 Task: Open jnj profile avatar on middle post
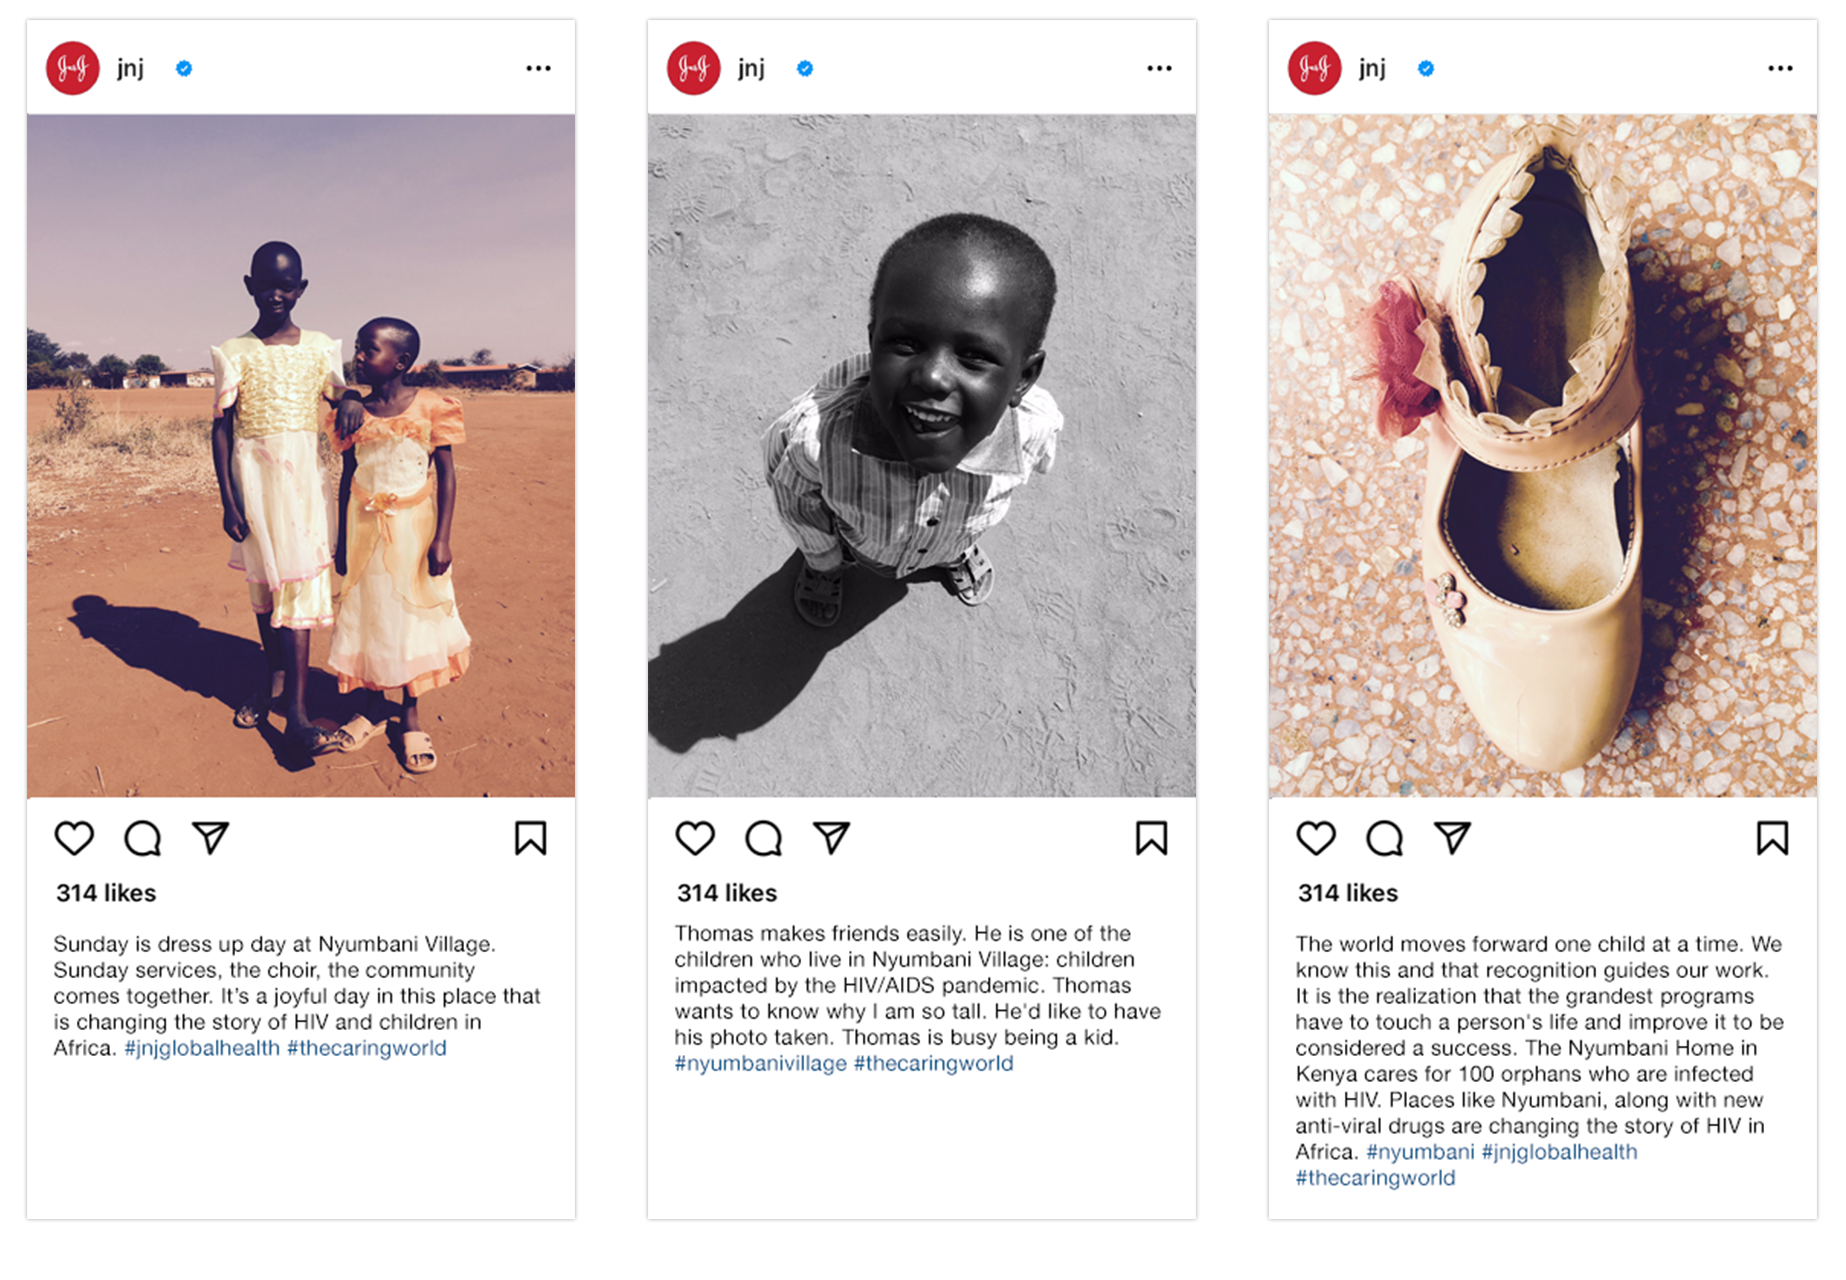(x=694, y=68)
